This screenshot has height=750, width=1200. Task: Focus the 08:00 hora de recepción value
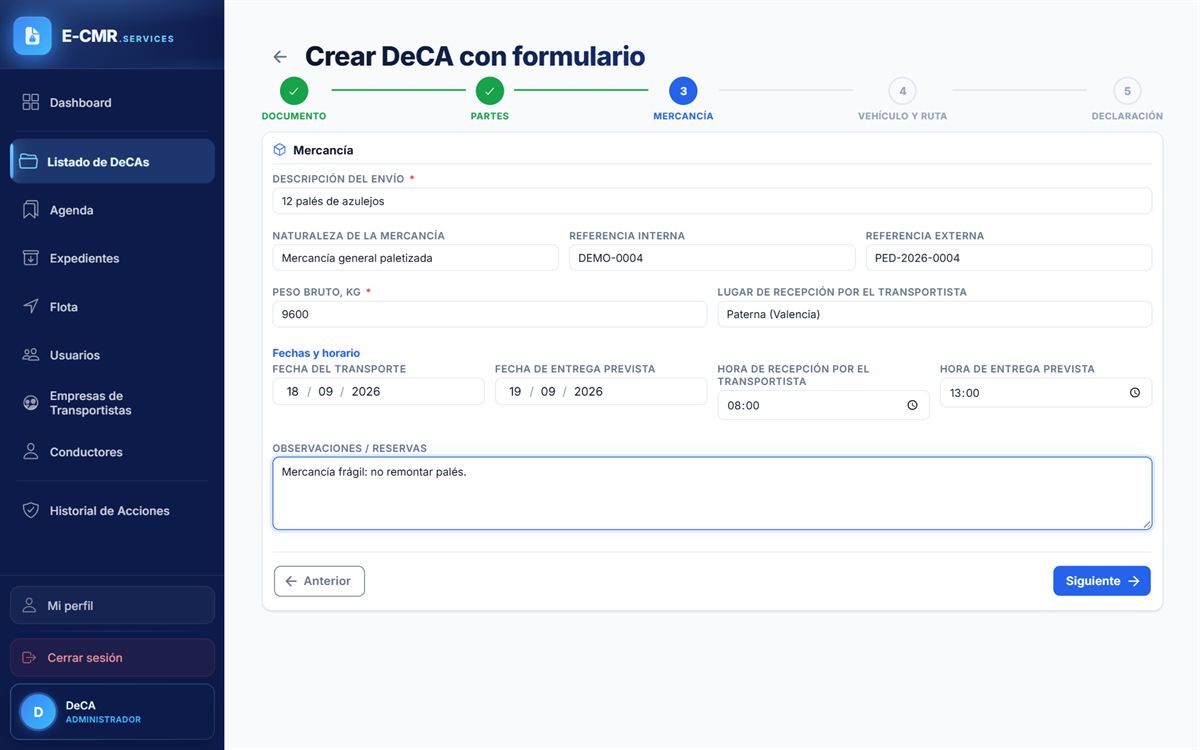point(744,406)
